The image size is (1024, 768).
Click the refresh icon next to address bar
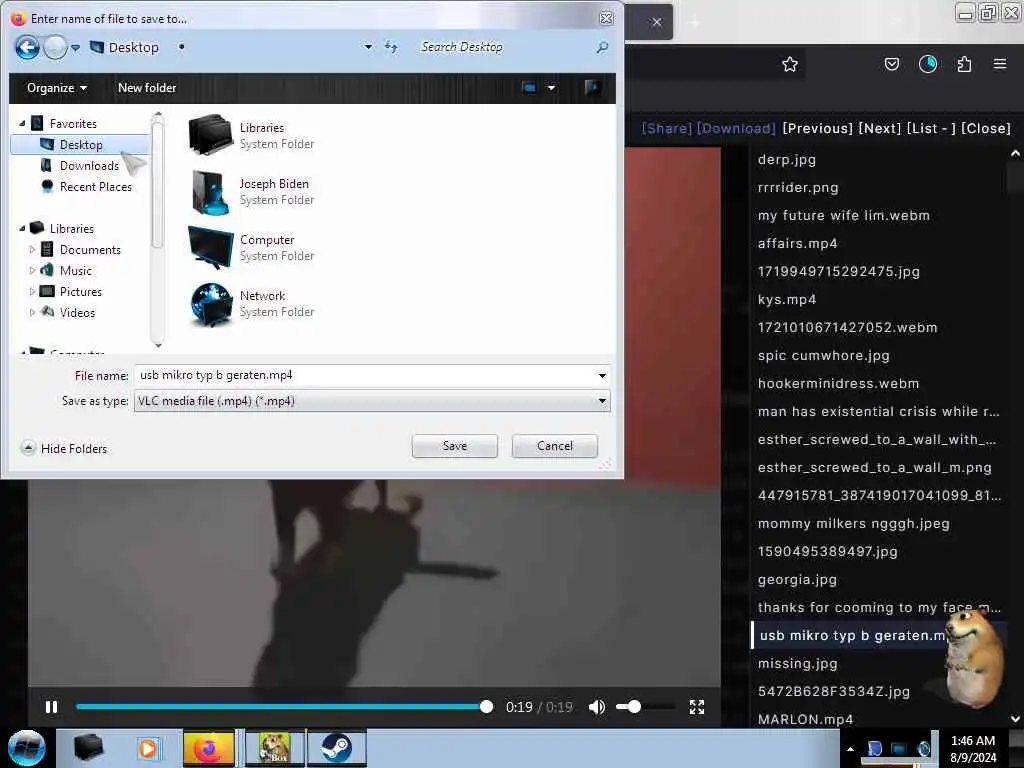[391, 47]
